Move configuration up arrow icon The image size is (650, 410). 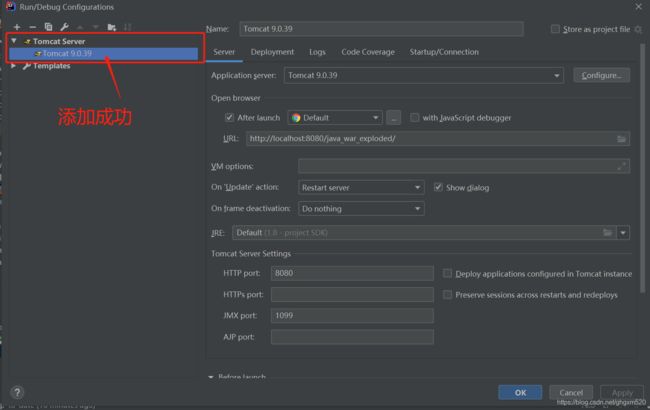click(80, 27)
